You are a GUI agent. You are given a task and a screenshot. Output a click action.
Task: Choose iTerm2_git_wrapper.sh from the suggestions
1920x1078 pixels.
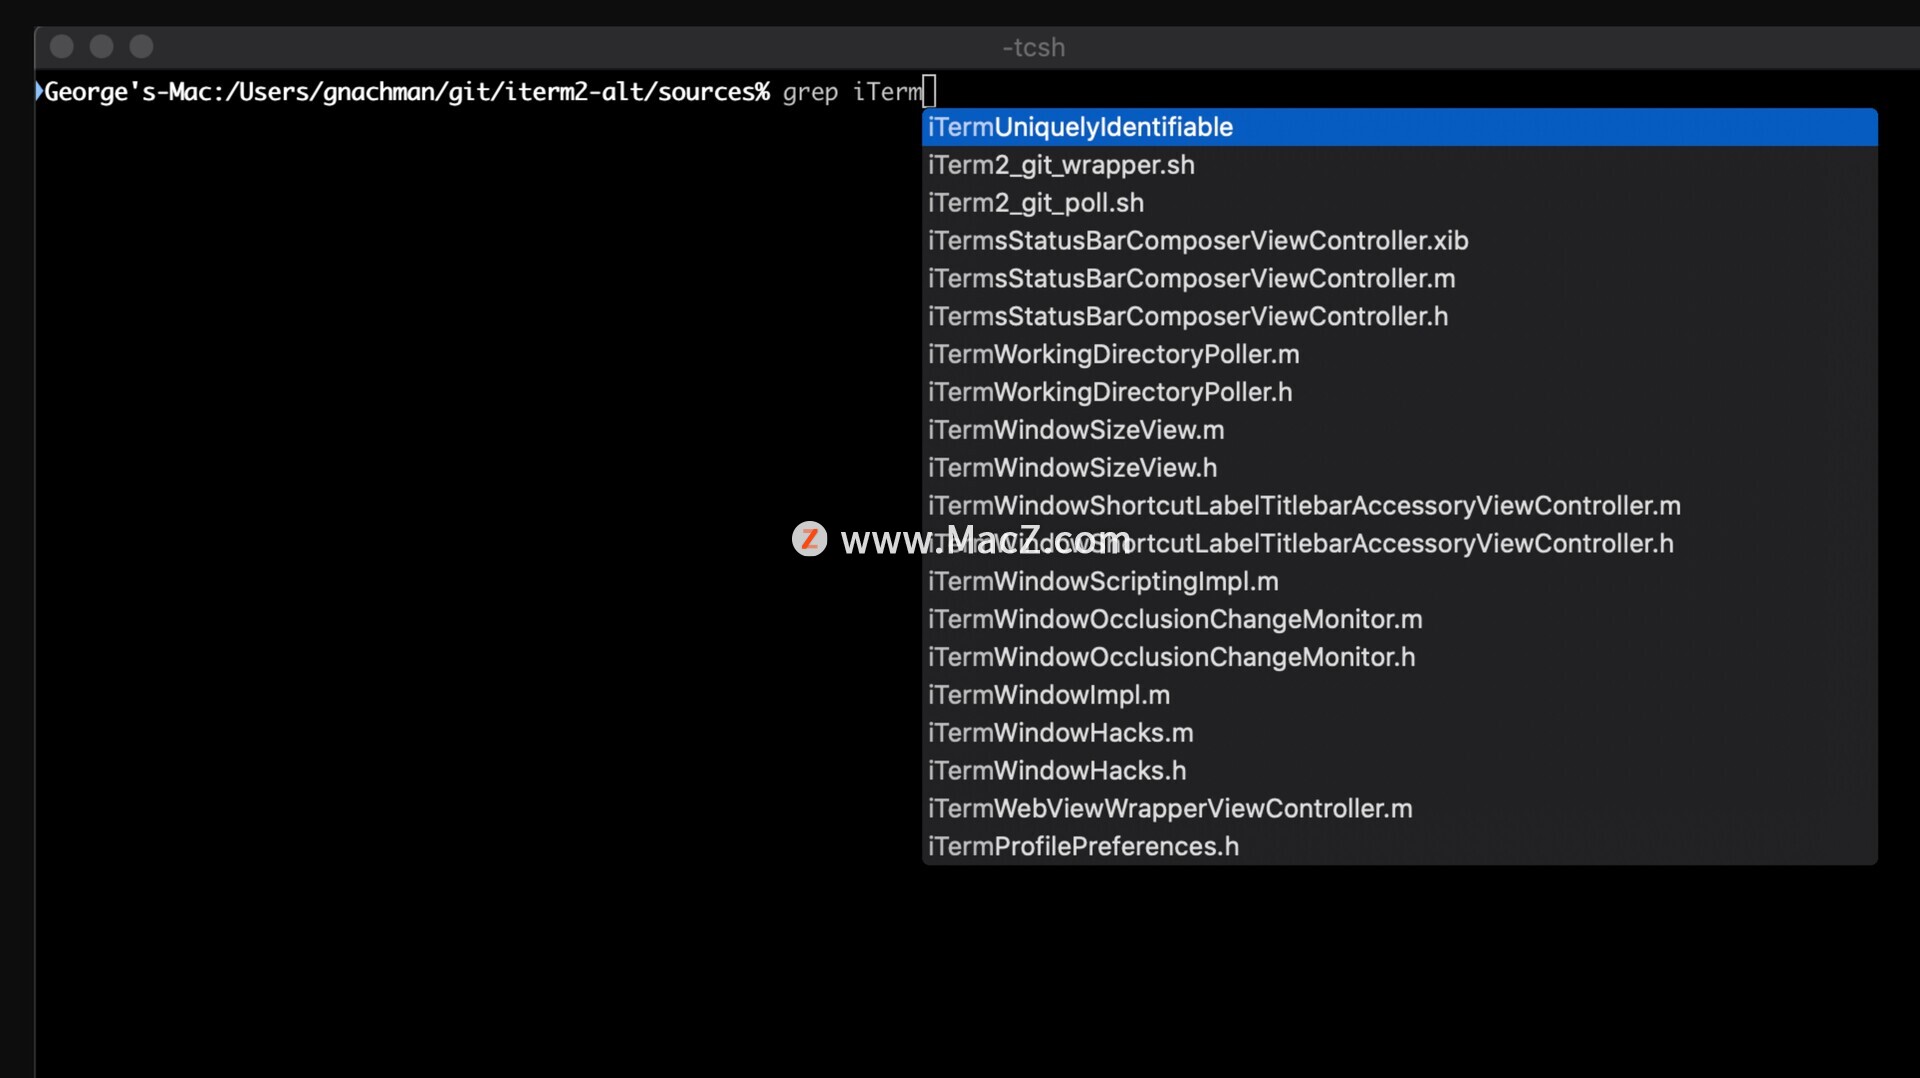point(1399,165)
